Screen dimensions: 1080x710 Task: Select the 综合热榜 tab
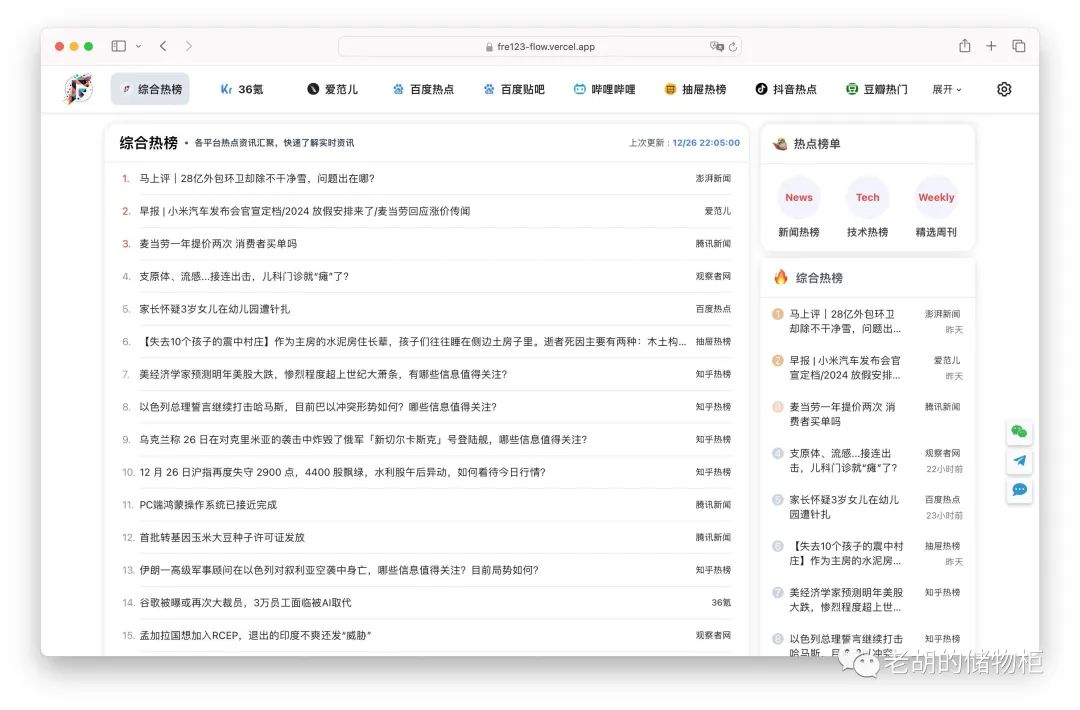(150, 89)
